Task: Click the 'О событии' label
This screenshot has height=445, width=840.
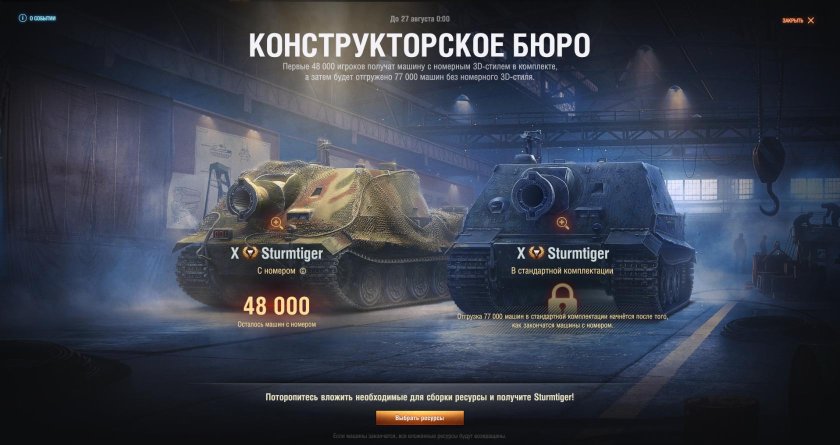Action: 42,18
